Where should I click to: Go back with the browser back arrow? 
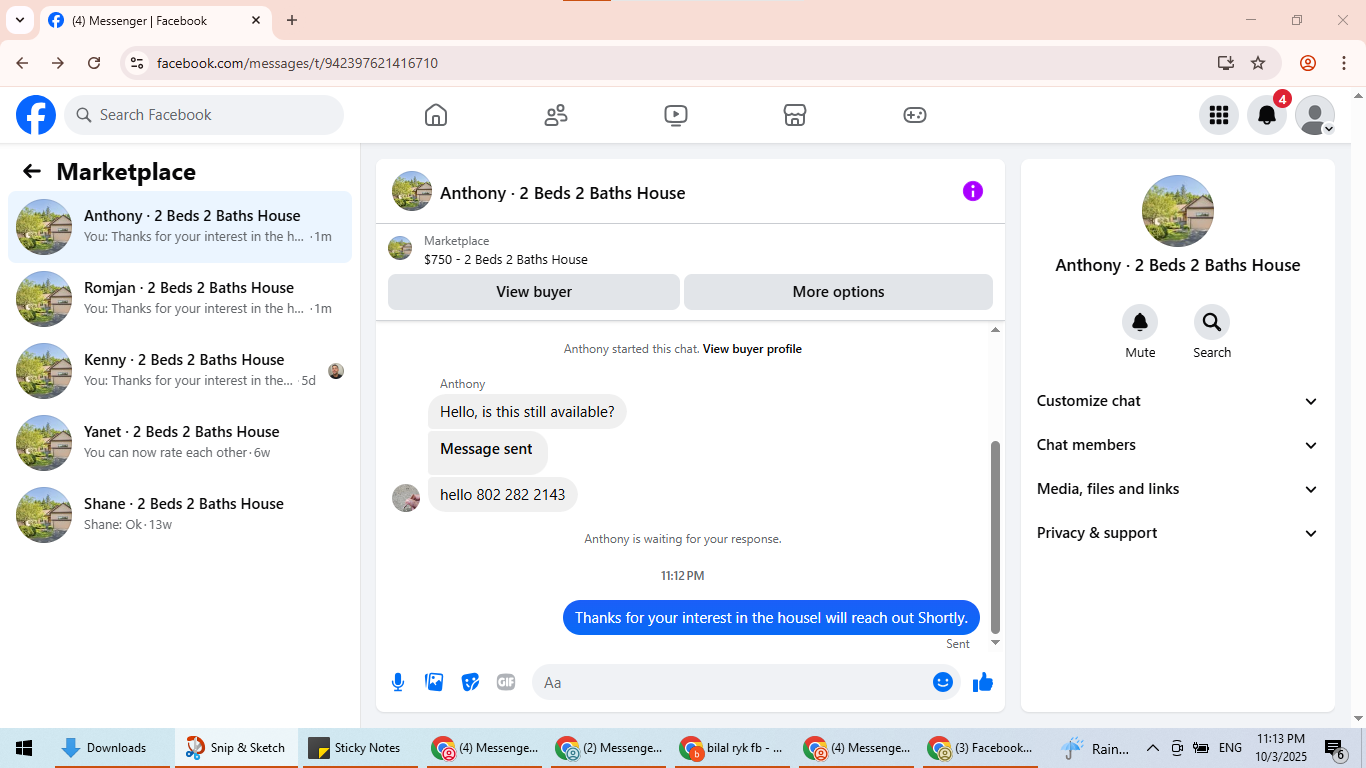coord(22,63)
